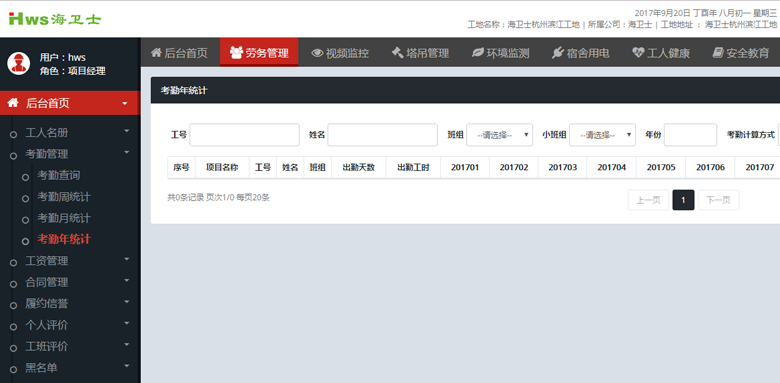Click the home icon beside 后台首页 in sidebar

[x=13, y=103]
